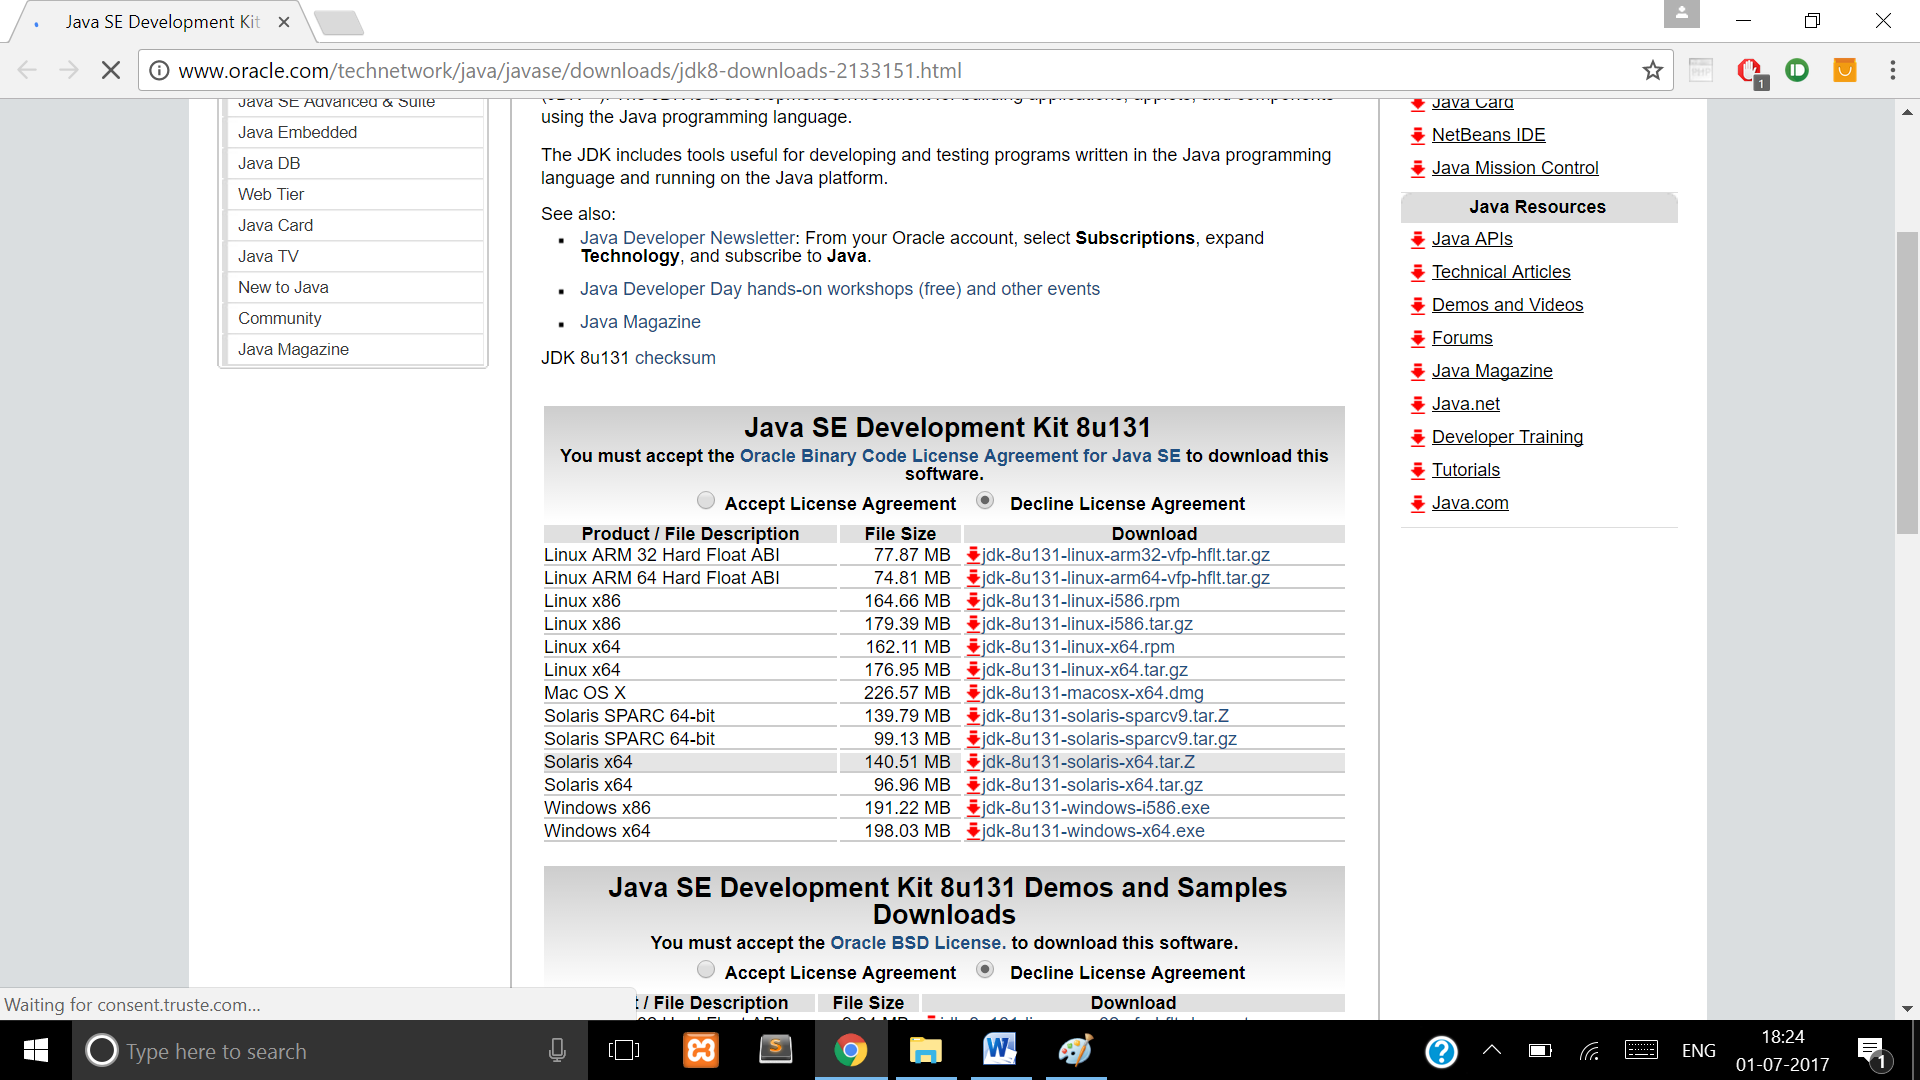Open the taskbar clock showing 18:24
Viewport: 1920px width, 1080px height.
tap(1783, 1050)
